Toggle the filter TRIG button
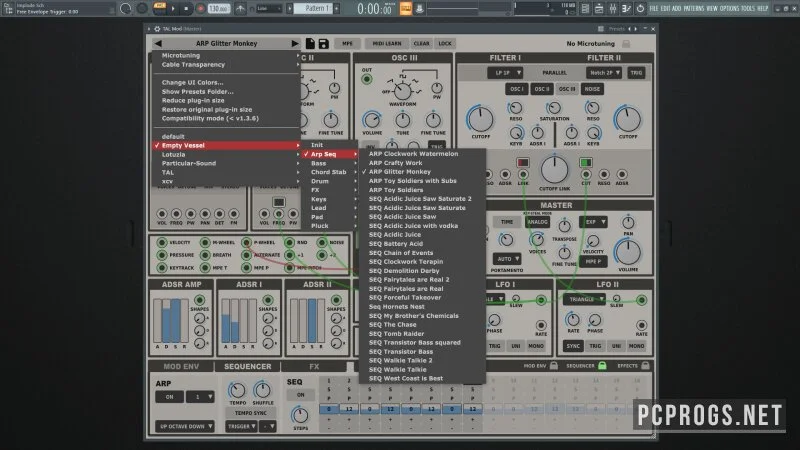This screenshot has height=450, width=800. pos(636,73)
